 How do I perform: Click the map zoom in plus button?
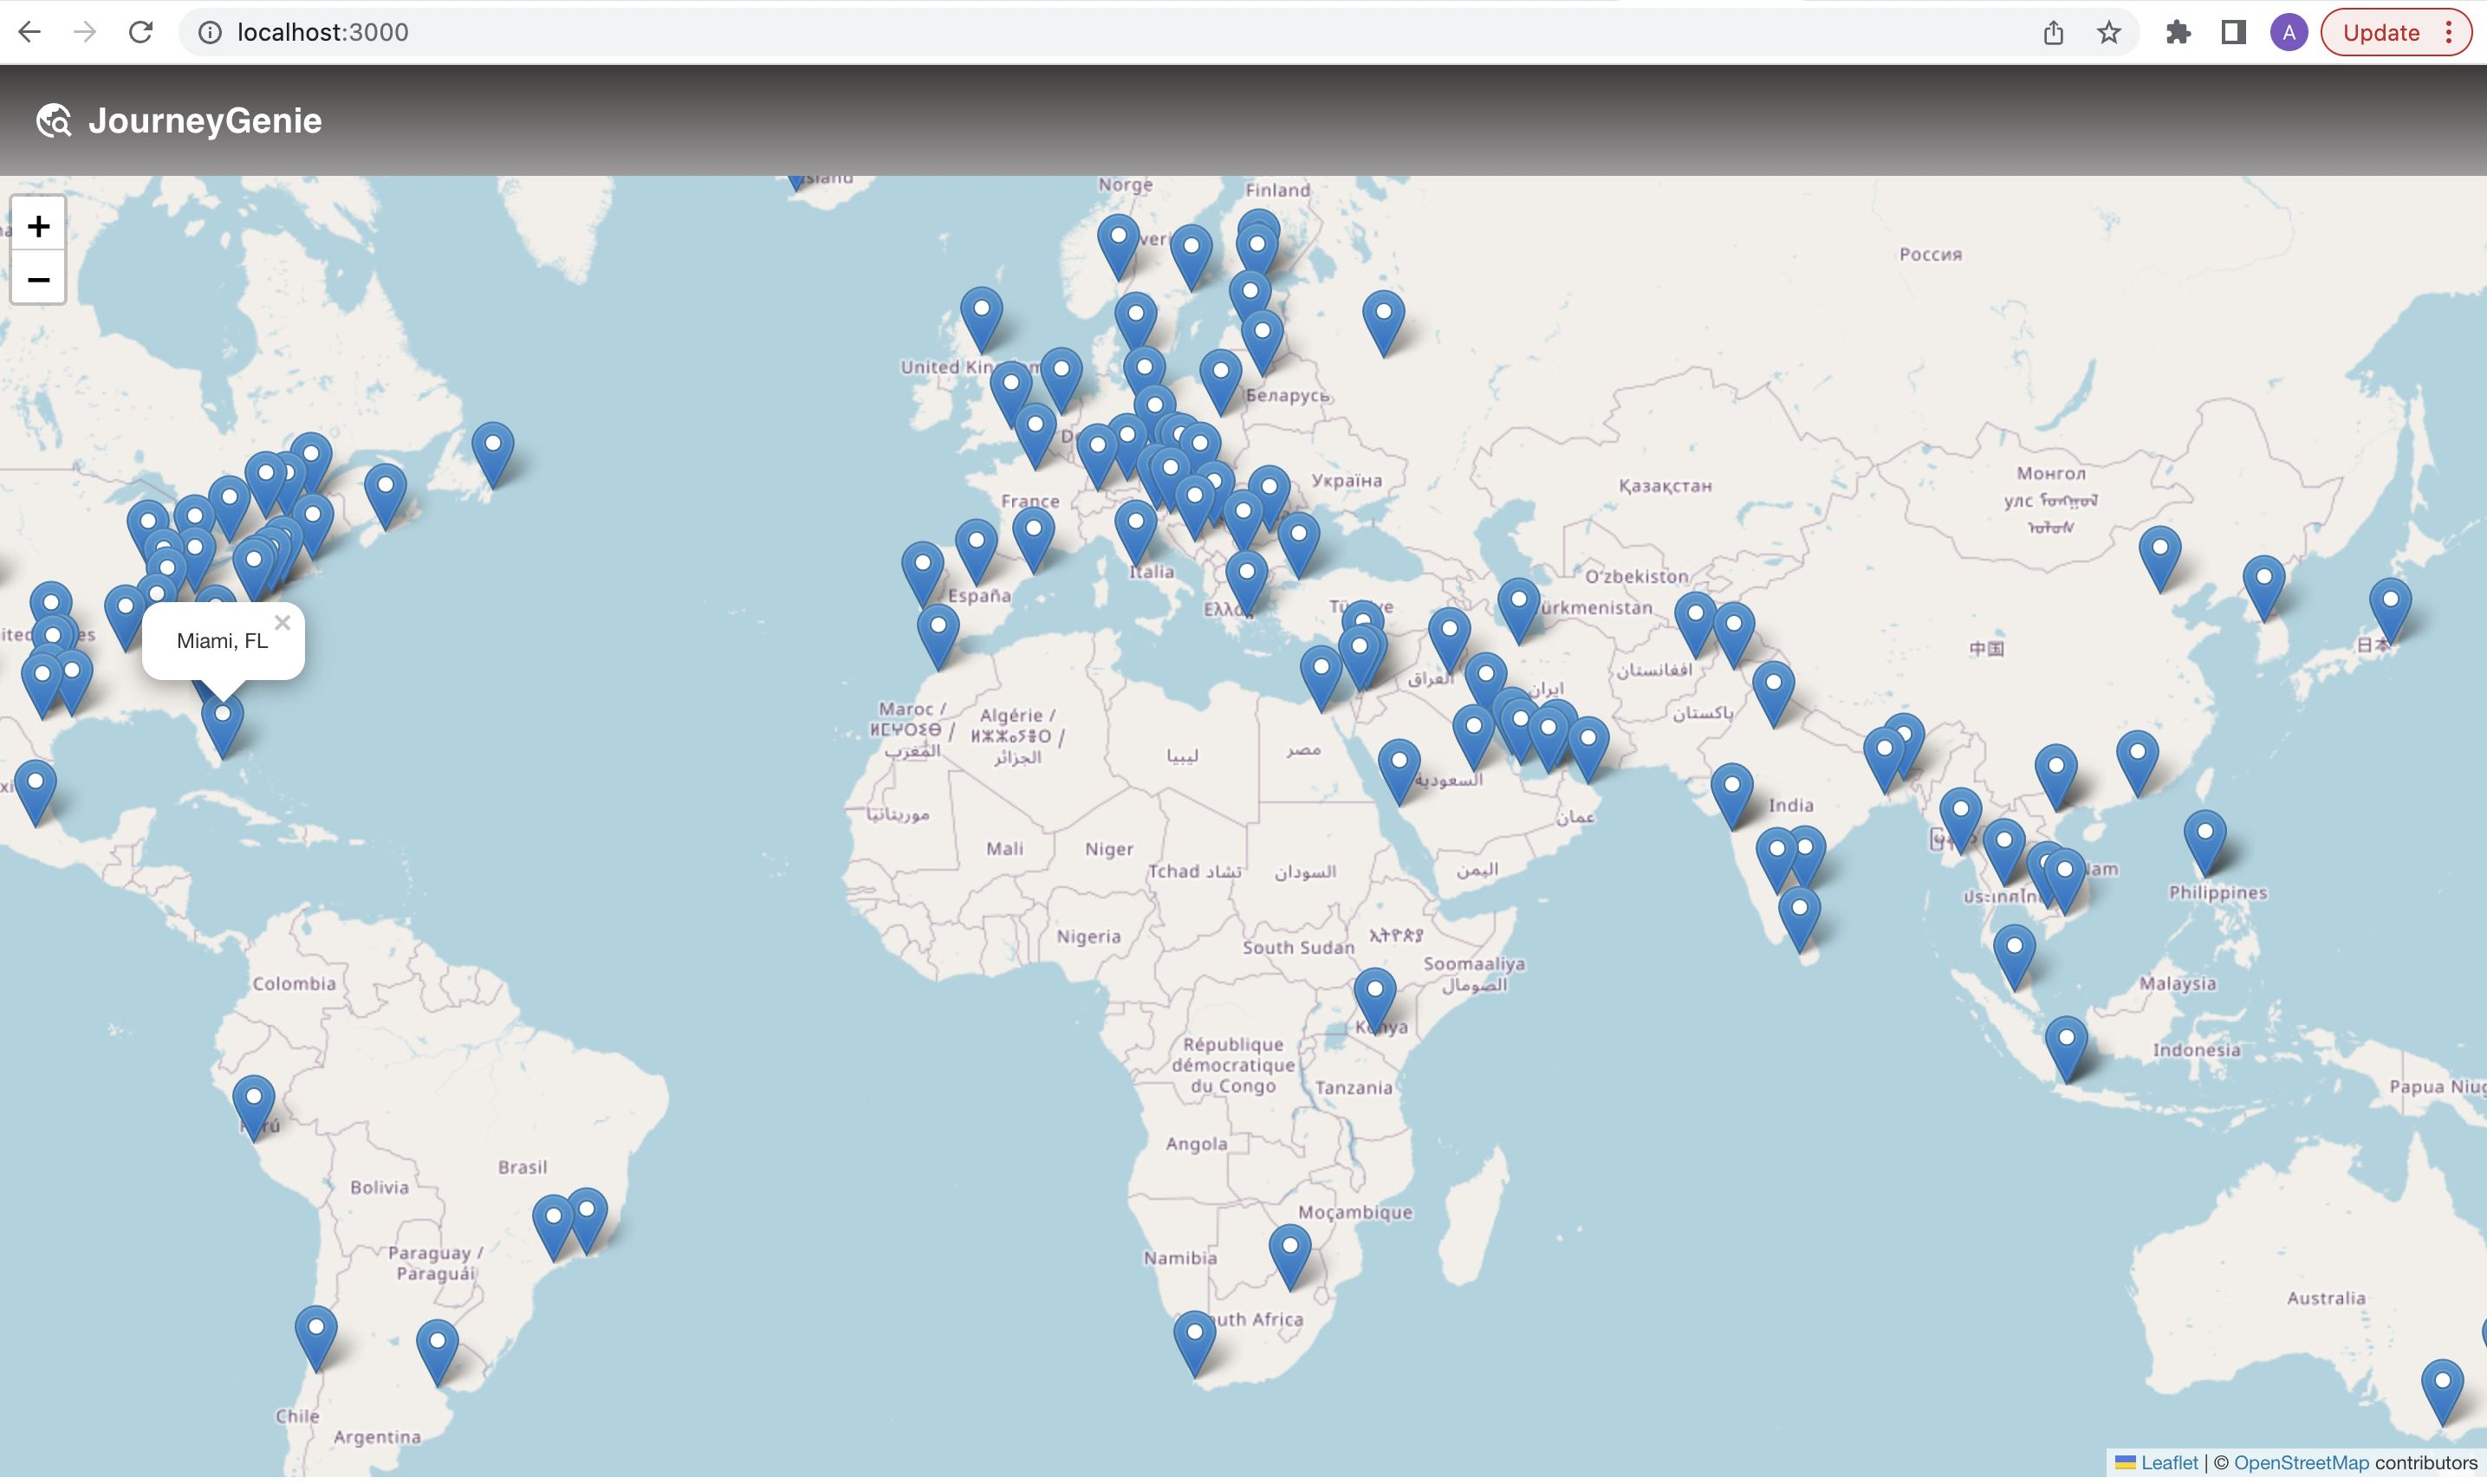(38, 226)
